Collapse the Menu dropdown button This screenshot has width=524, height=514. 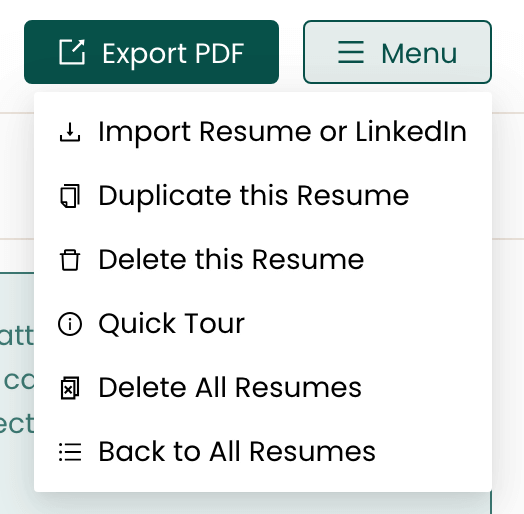(397, 52)
